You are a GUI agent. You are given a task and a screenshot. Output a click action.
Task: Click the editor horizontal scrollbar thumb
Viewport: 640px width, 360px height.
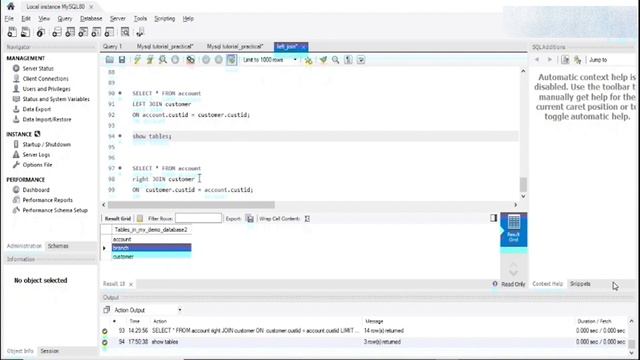click(191, 204)
